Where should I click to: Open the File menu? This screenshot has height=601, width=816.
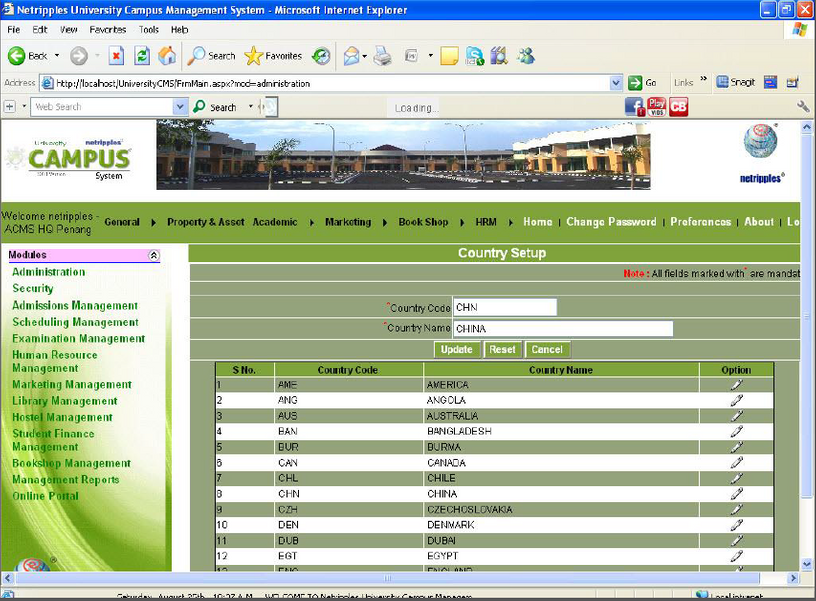14,30
